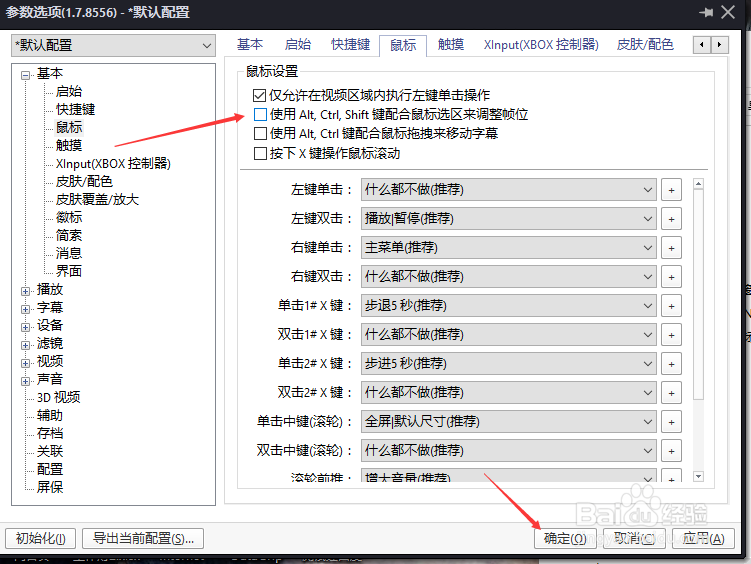Switch to the 基本 tab

[250, 45]
